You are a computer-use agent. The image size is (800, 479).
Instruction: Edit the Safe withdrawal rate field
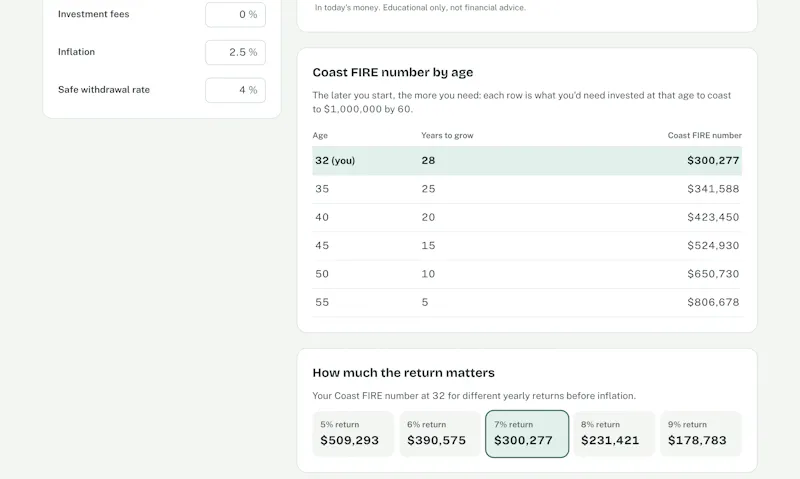[x=235, y=90]
